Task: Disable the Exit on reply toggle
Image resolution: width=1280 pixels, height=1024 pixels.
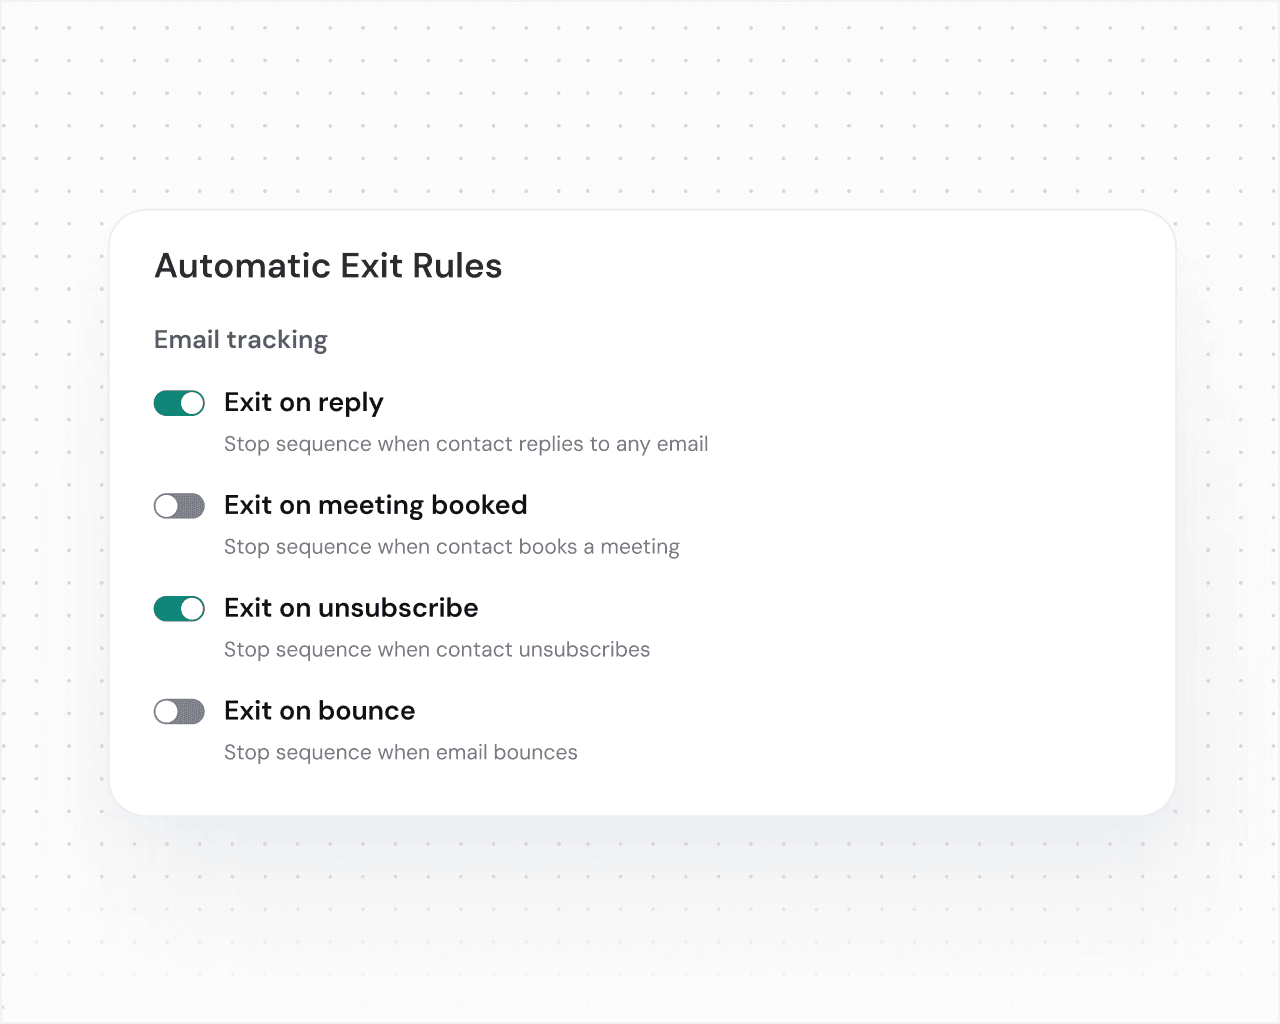Action: pos(179,403)
